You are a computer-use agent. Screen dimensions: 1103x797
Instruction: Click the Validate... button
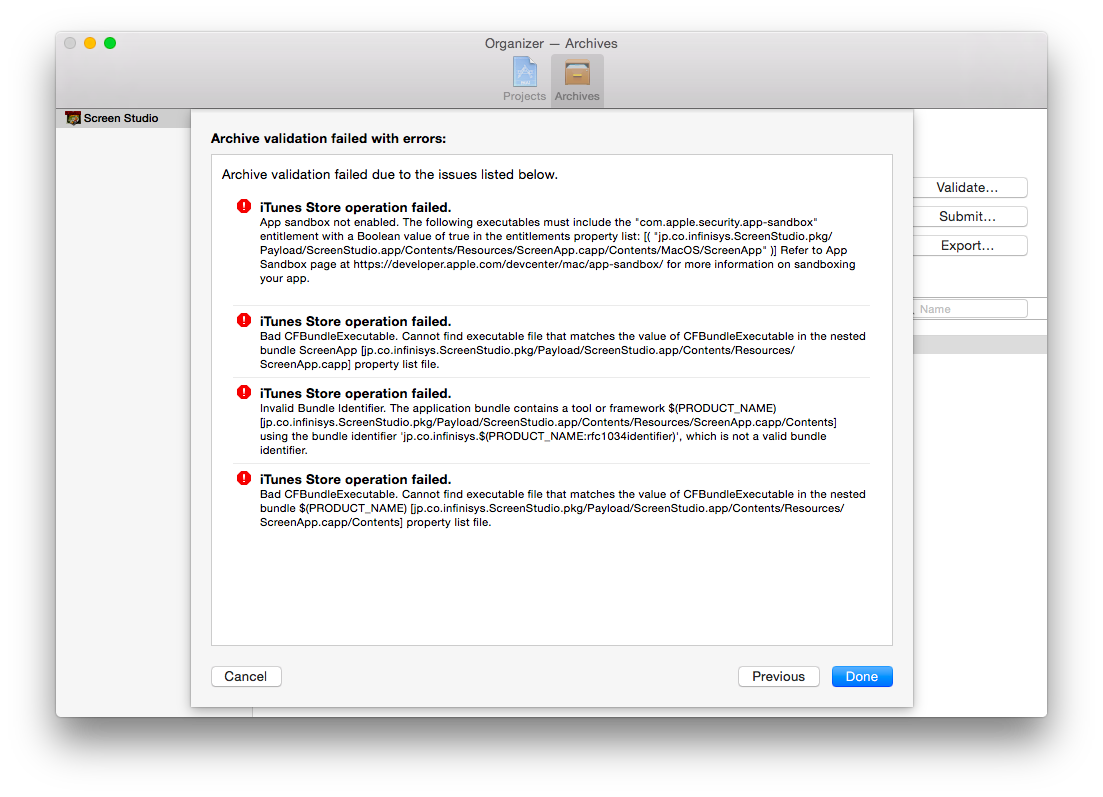coord(967,188)
